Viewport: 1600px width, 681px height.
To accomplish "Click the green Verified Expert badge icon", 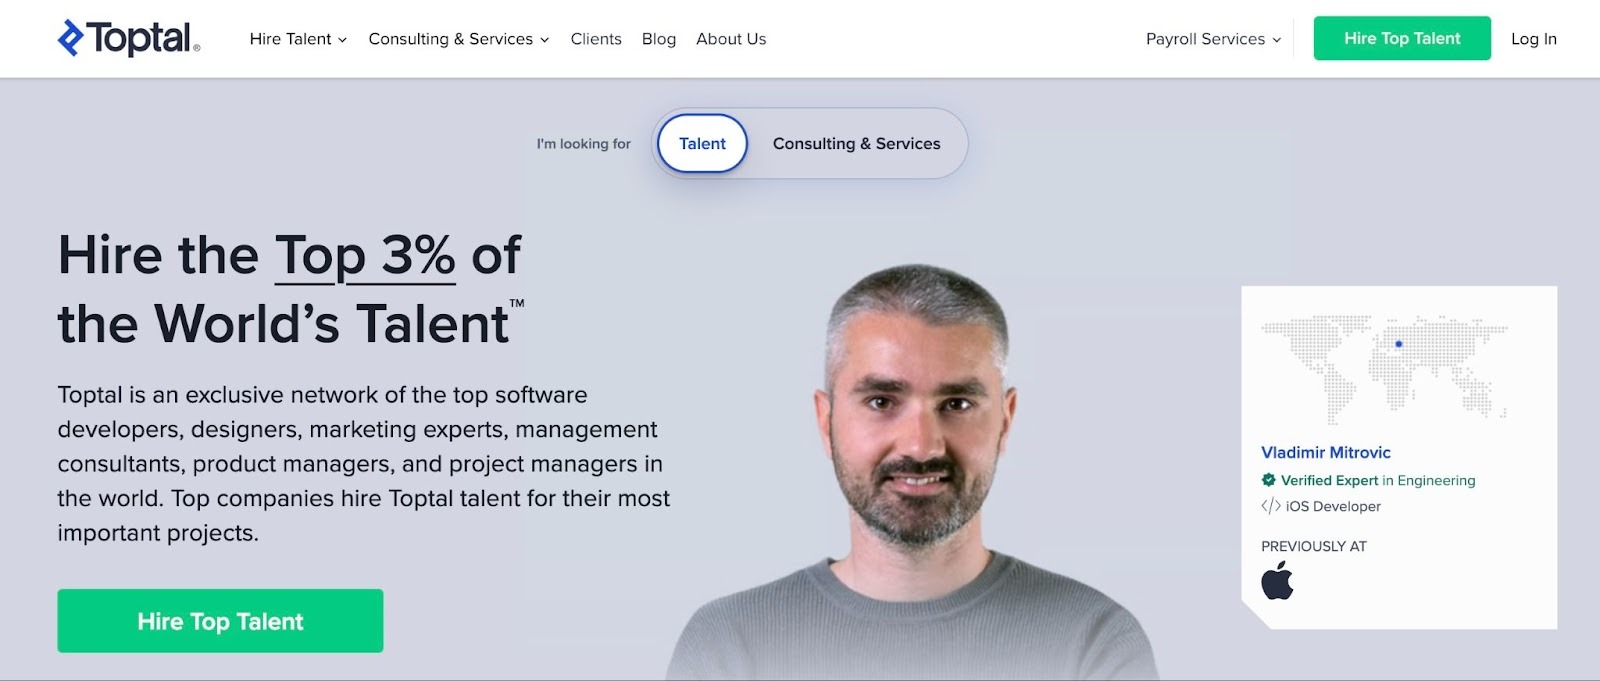I will click(1268, 480).
